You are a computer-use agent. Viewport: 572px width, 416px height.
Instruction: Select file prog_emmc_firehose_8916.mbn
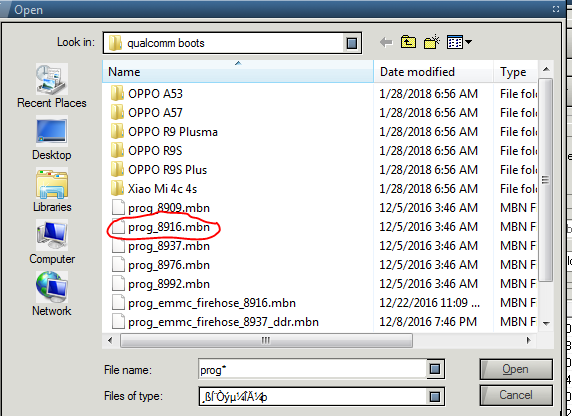[204, 303]
